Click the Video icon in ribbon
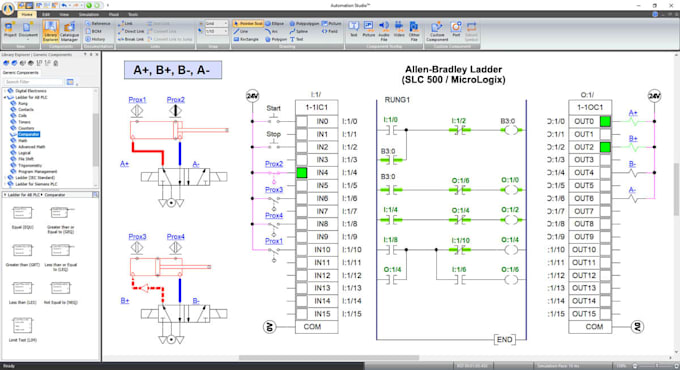 tap(399, 29)
